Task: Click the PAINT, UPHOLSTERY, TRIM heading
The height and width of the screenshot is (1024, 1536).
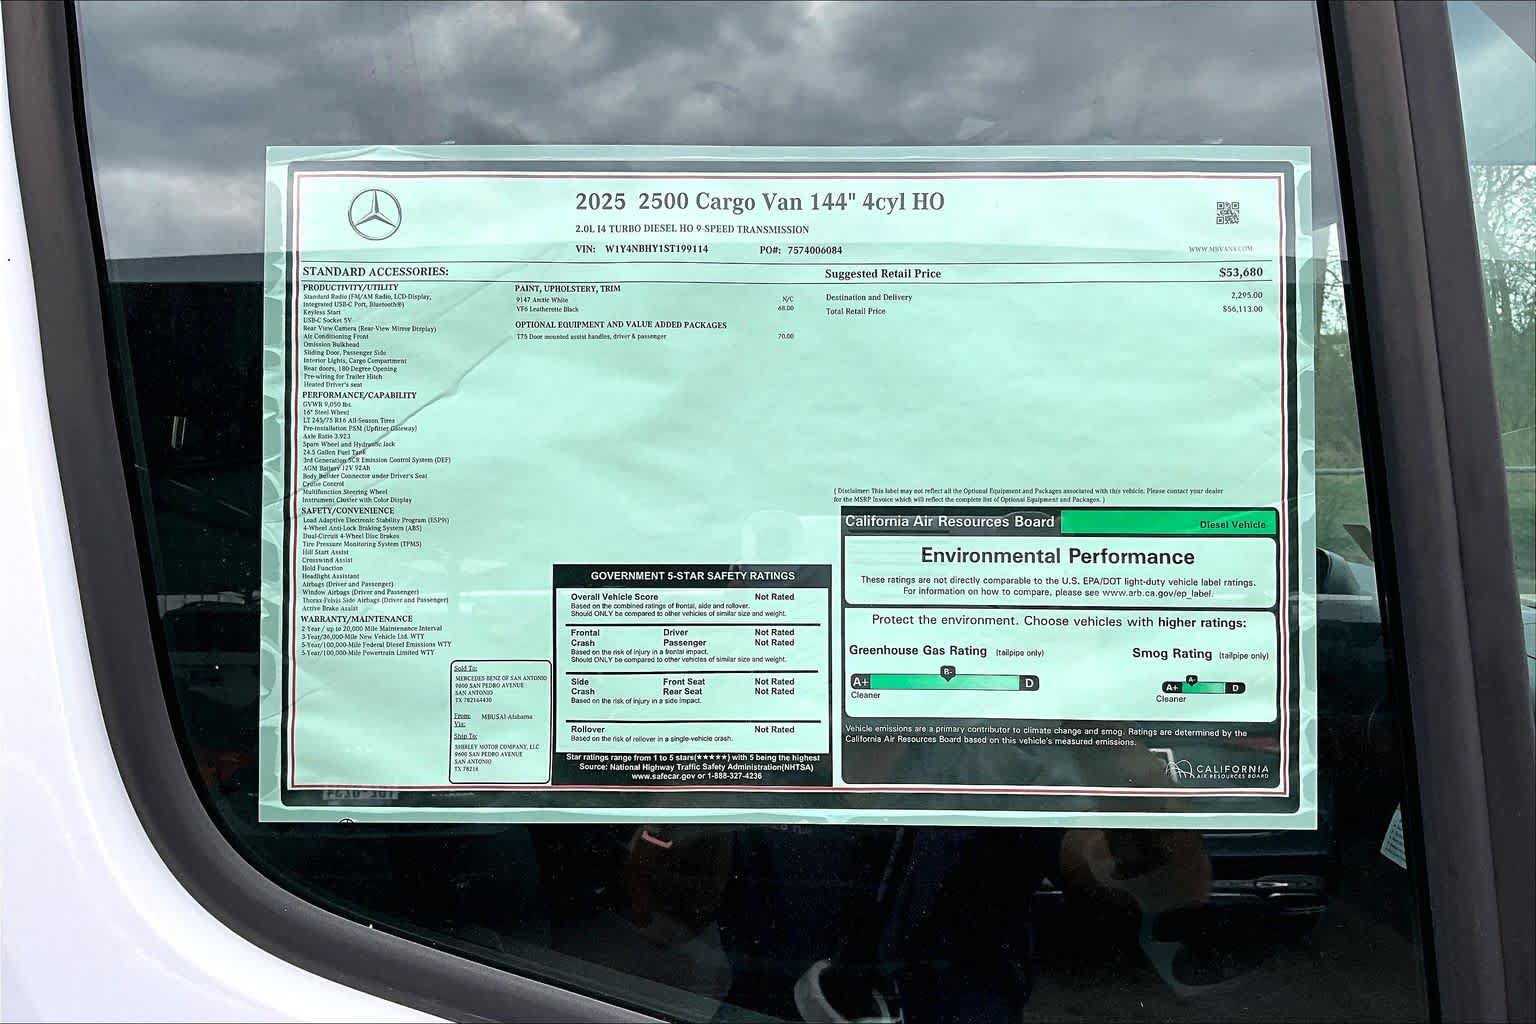Action: coord(567,288)
